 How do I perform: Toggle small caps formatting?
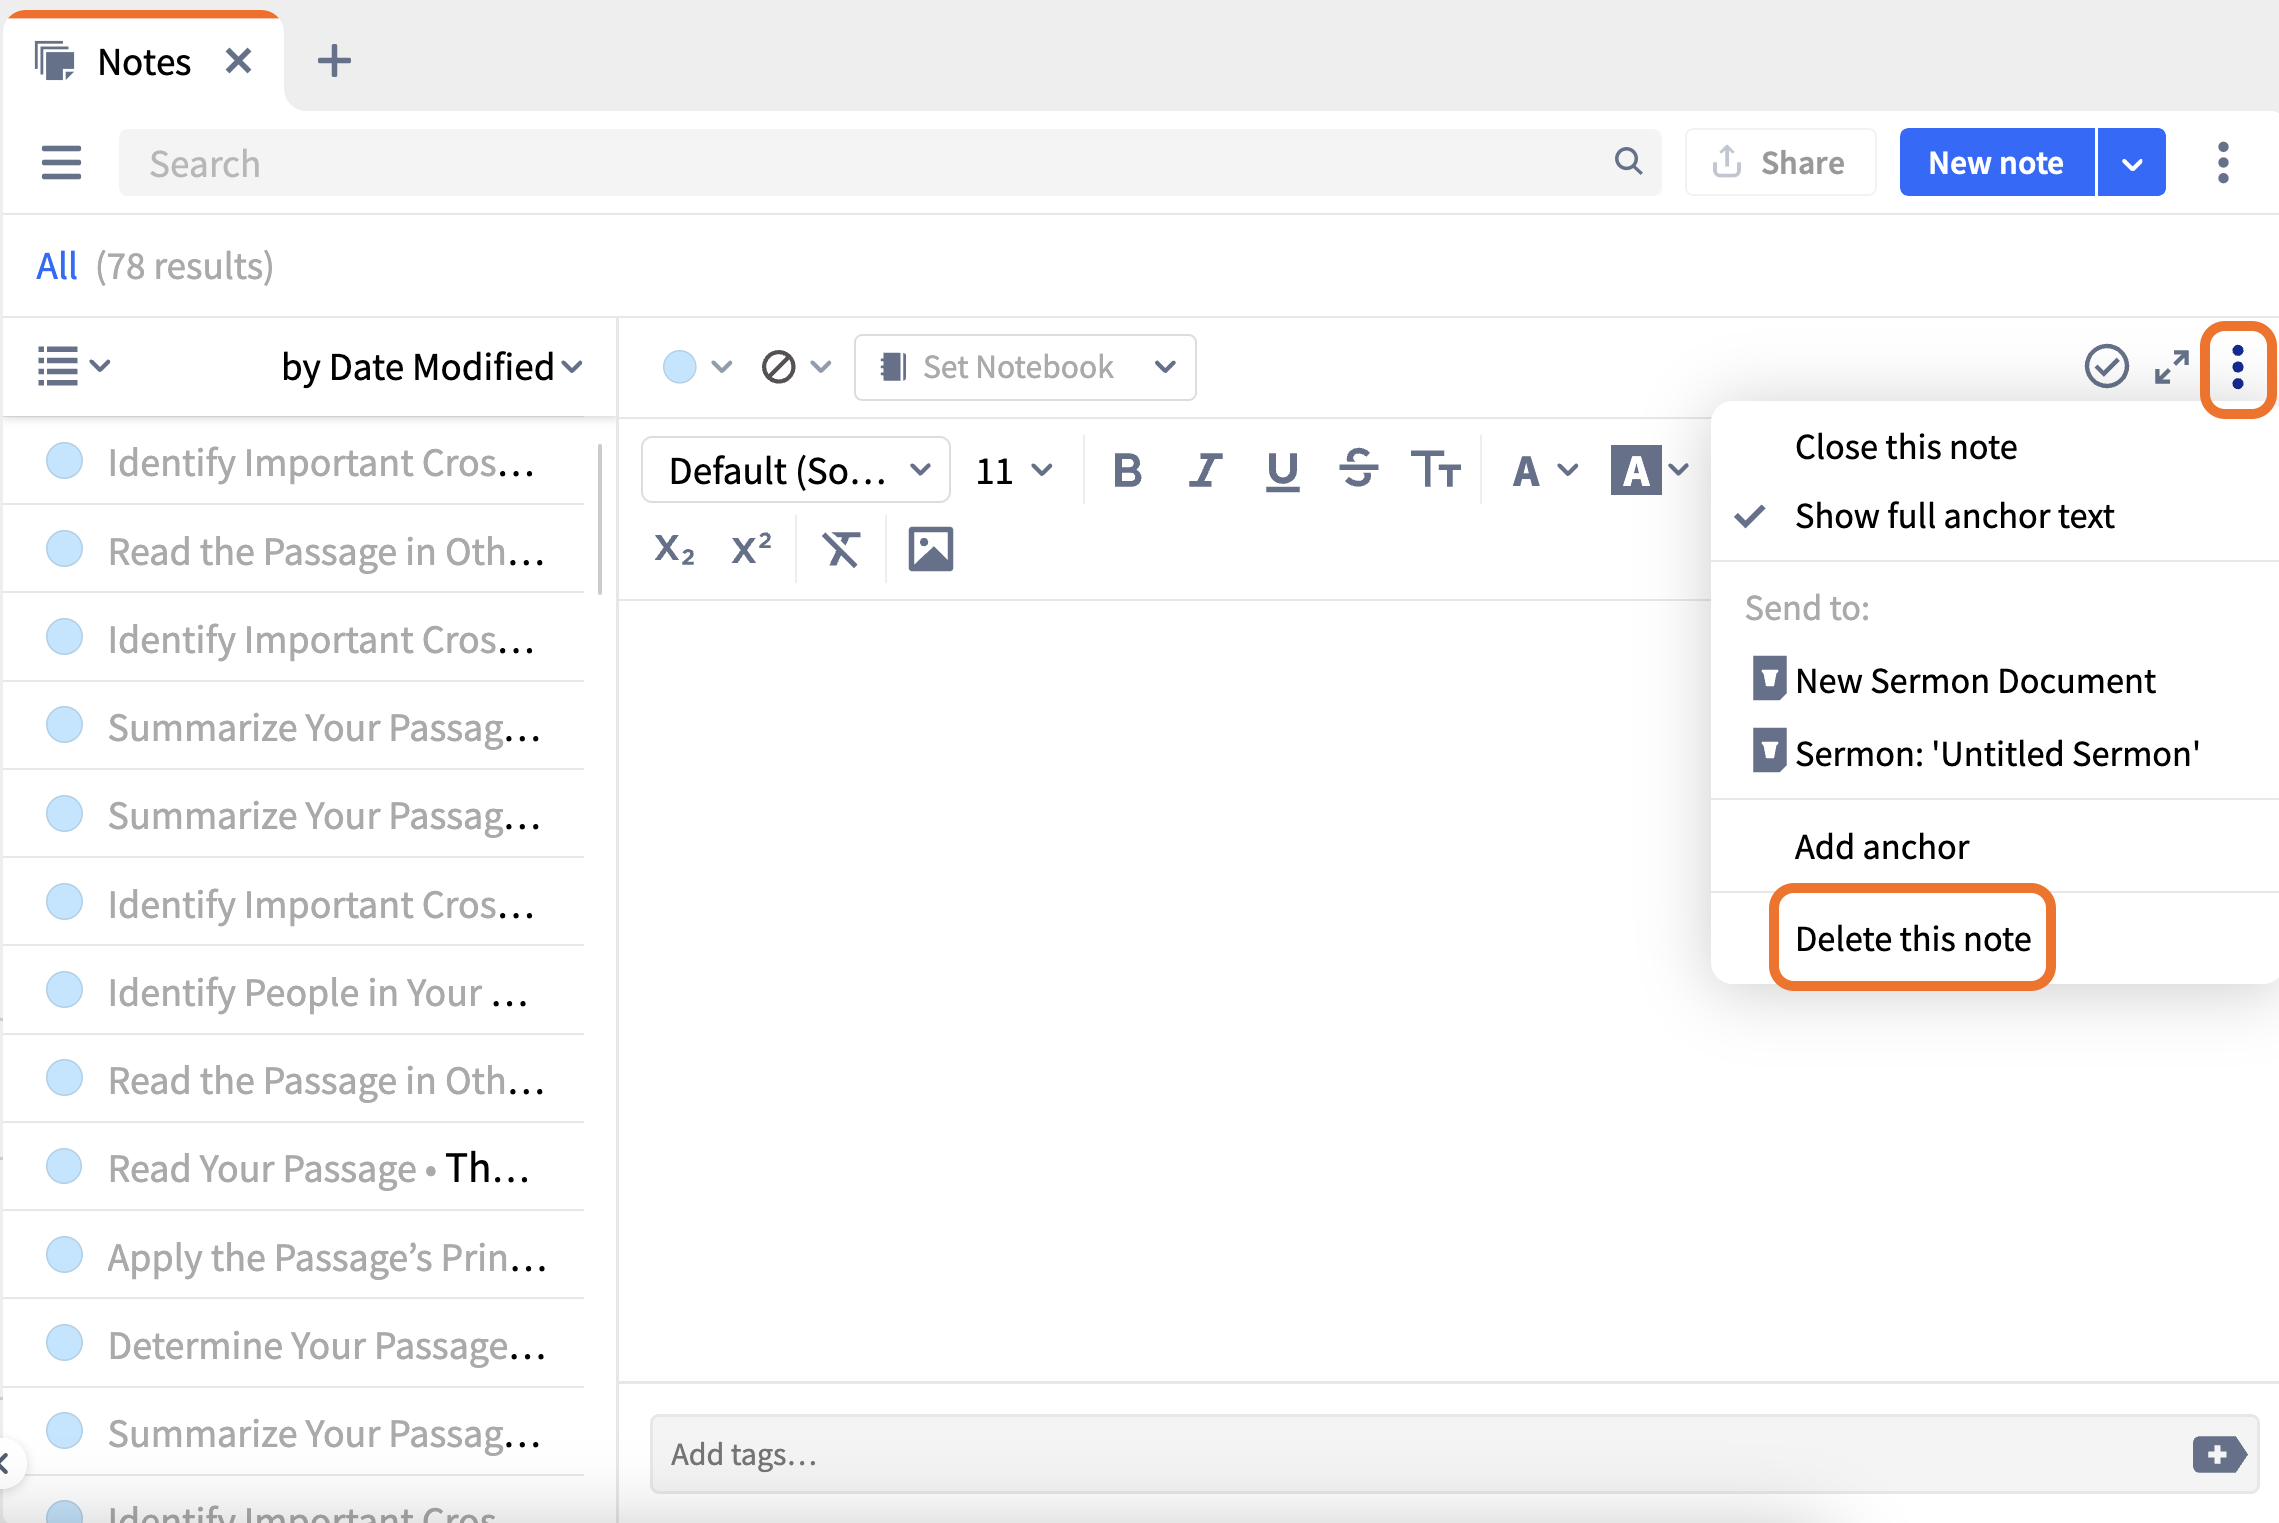coord(1436,470)
